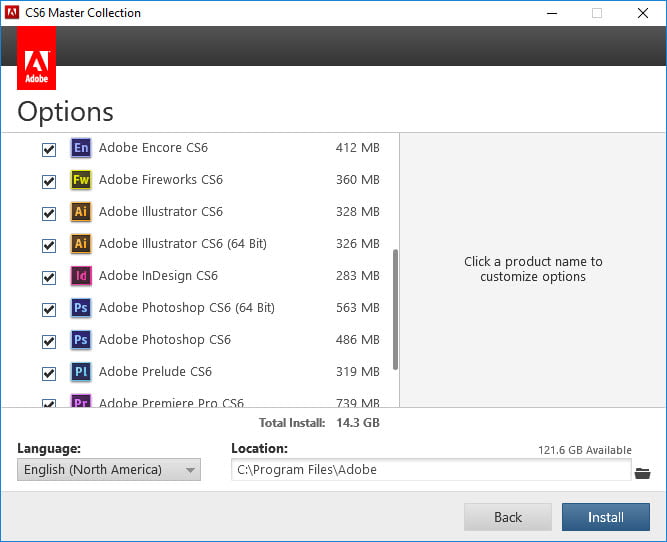This screenshot has width=667, height=542.
Task: Toggle the Adobe Photoshop CS6 486 MB checkbox
Action: pos(49,341)
